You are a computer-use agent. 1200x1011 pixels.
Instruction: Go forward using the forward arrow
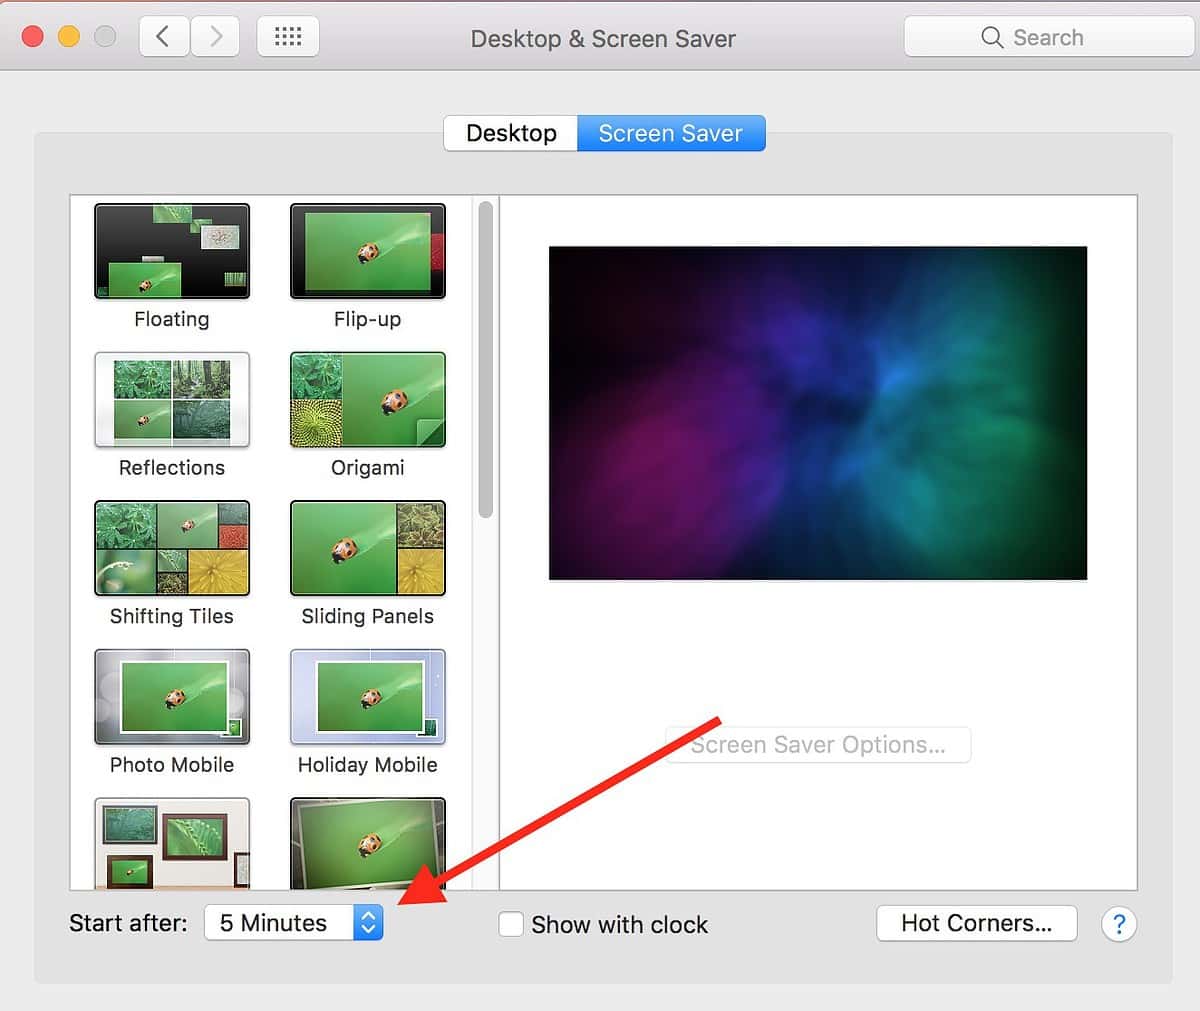click(216, 36)
